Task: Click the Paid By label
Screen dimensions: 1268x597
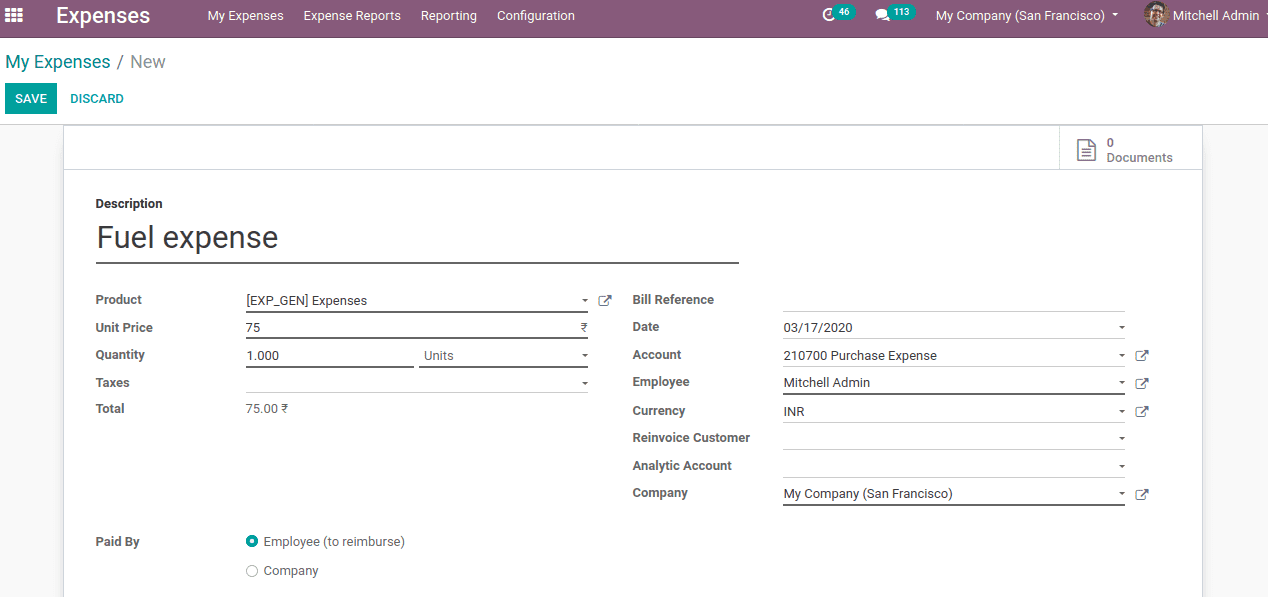Action: 117,542
